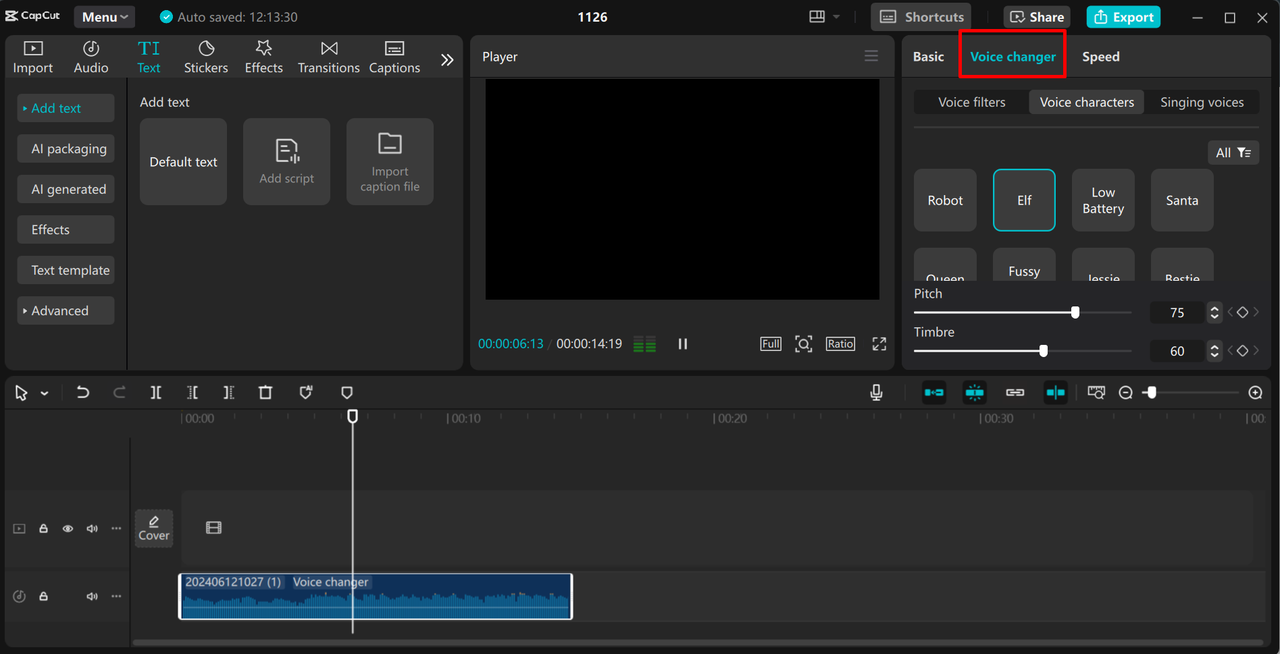
Task: Hide the video track with eye icon
Action: 68,528
